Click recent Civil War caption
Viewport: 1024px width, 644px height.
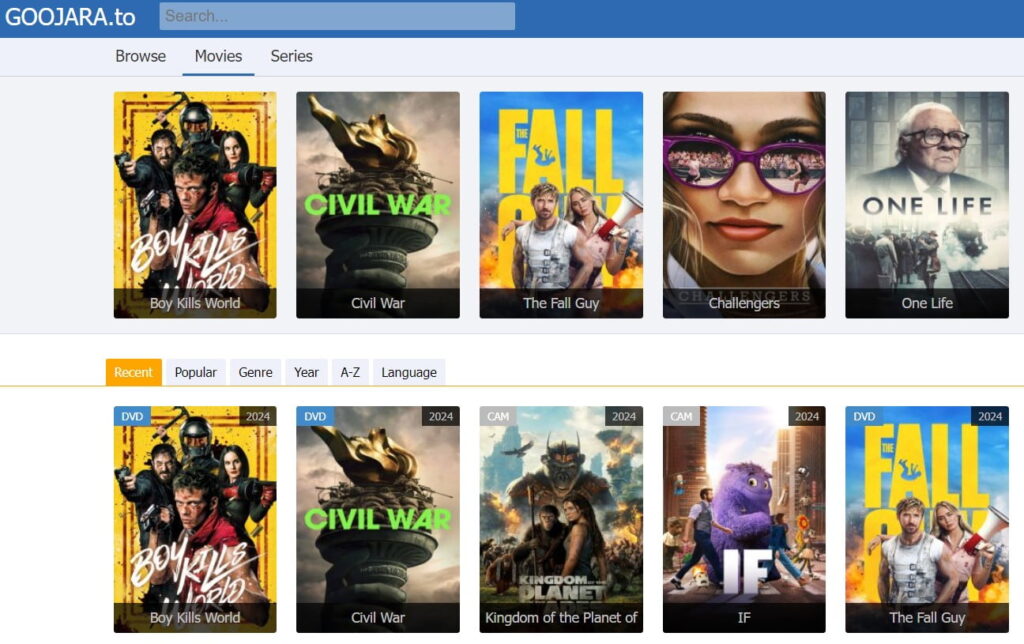(378, 618)
